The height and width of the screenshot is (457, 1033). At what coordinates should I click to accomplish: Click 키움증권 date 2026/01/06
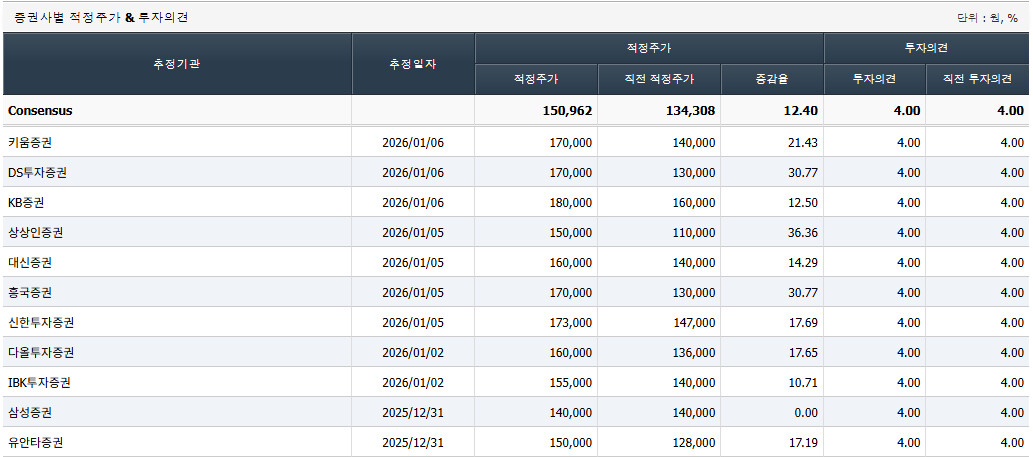[x=413, y=143]
